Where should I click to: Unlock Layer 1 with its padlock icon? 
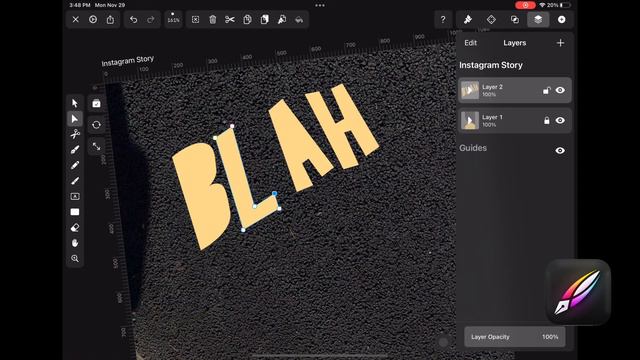[547, 120]
